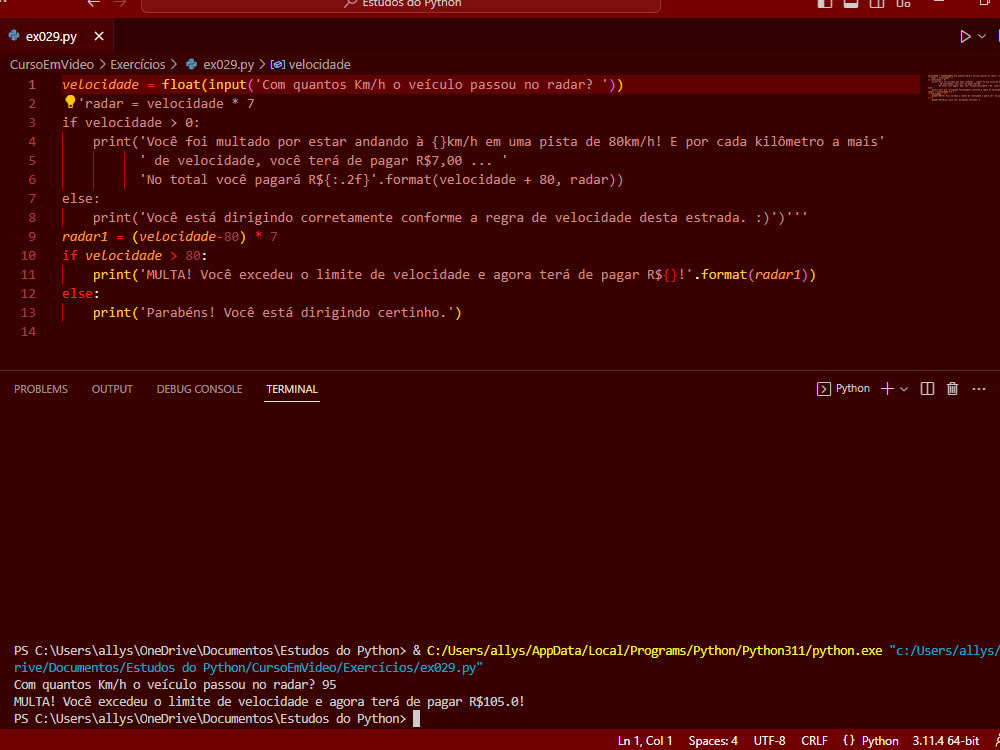1000x750 pixels.
Task: Click the ex029.py script path in terminal
Action: pyautogui.click(x=248, y=668)
